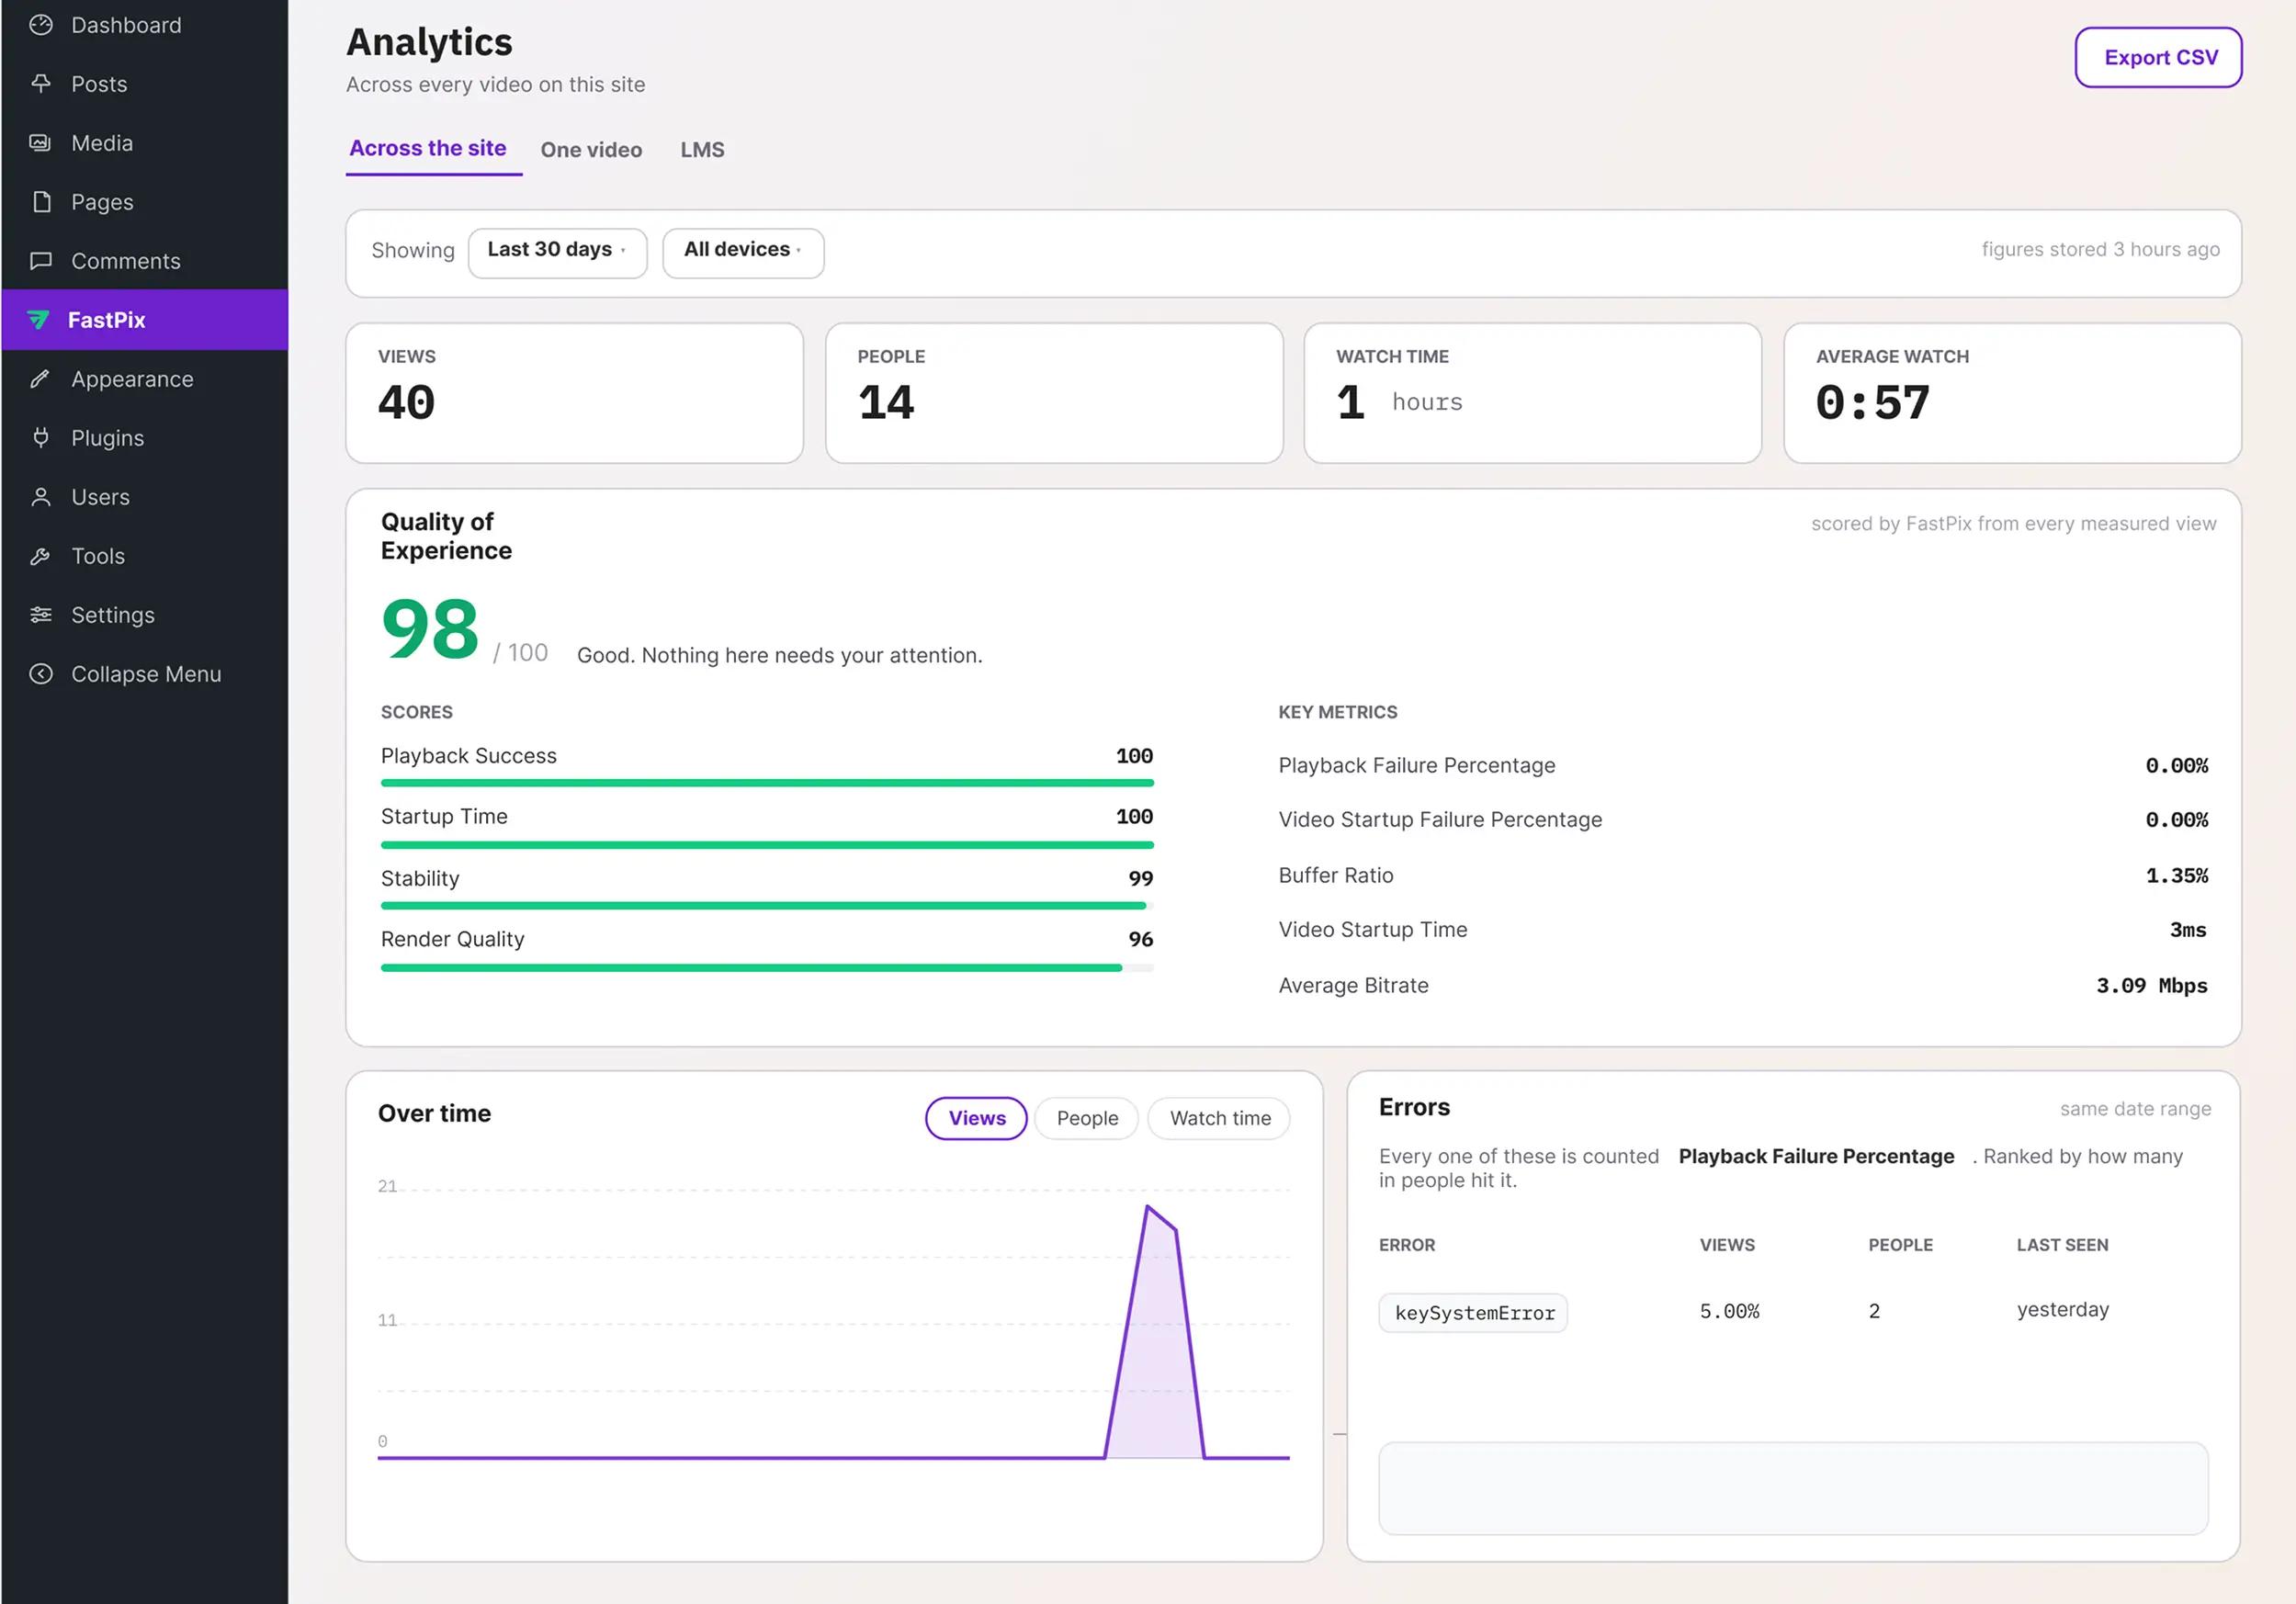Image resolution: width=2296 pixels, height=1604 pixels.
Task: Click the FastPix logo icon
Action: tap(38, 320)
